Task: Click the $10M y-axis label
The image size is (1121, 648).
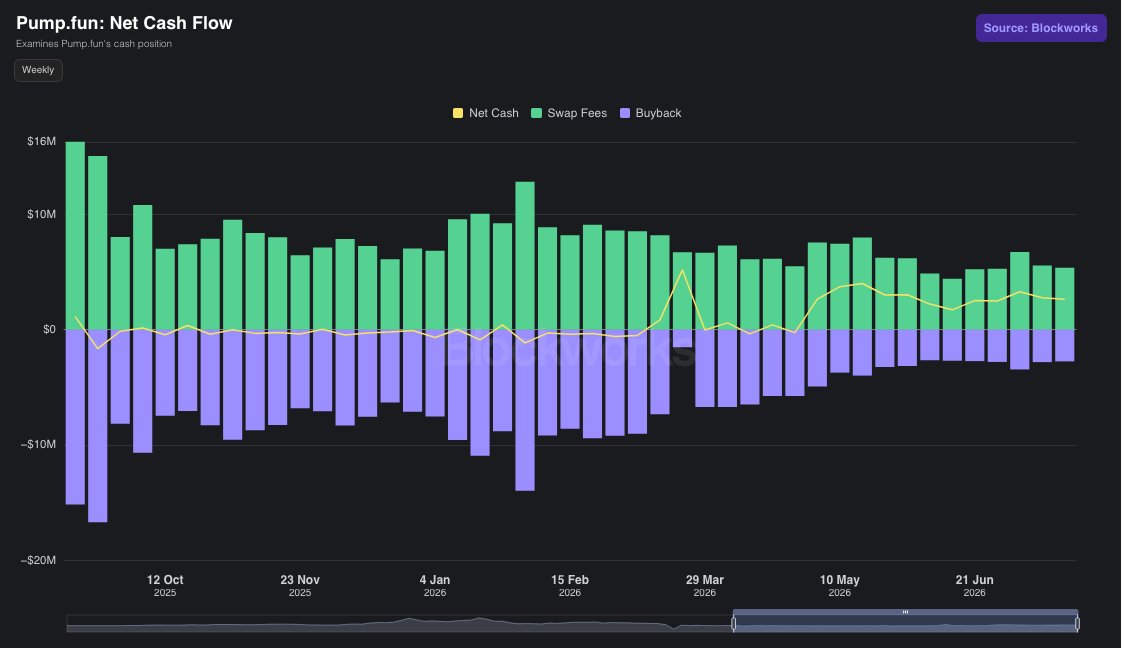Action: [41, 215]
